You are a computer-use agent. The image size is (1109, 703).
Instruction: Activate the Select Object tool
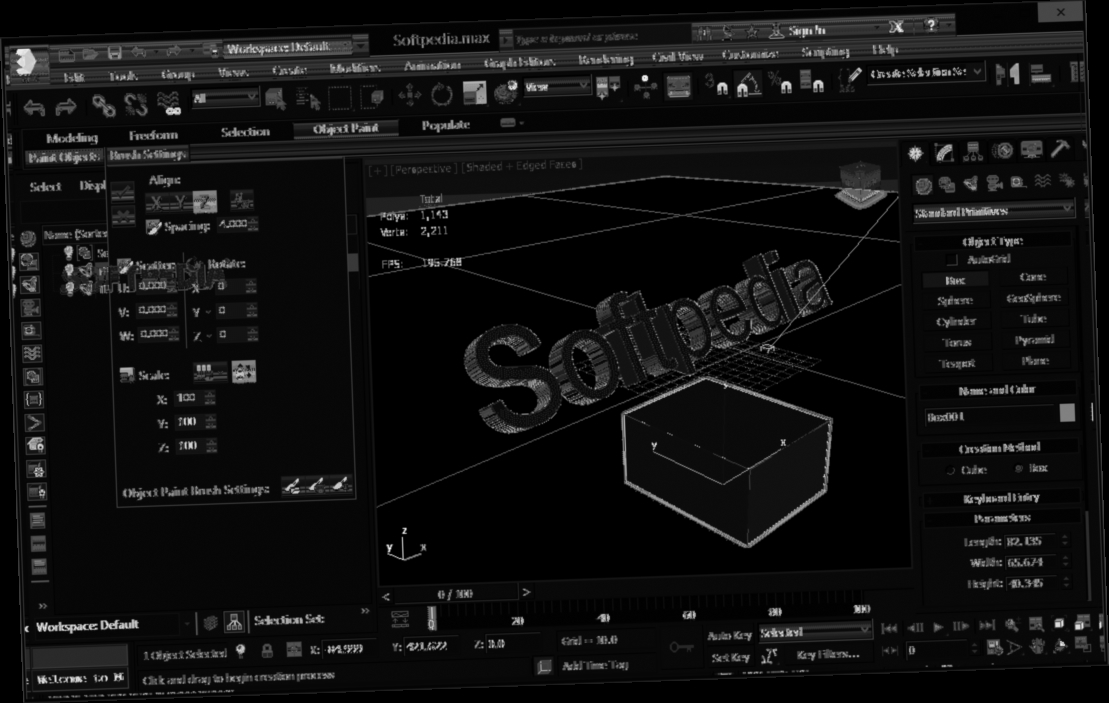point(276,99)
